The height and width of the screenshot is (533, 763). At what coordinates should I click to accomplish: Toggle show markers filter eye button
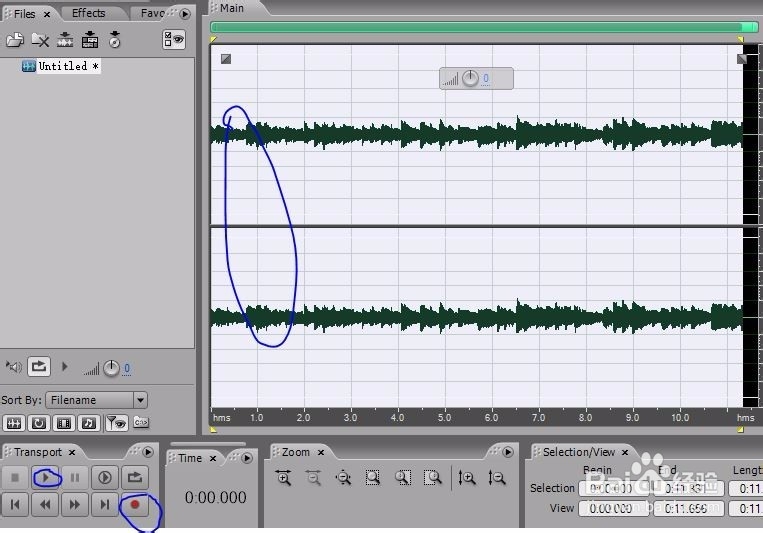coord(117,423)
